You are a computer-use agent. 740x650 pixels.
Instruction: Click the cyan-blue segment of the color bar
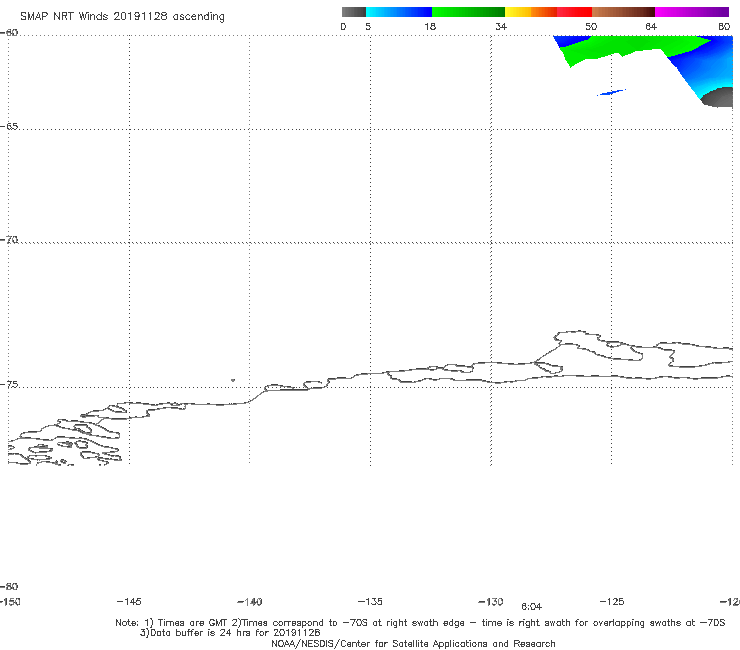click(x=399, y=12)
